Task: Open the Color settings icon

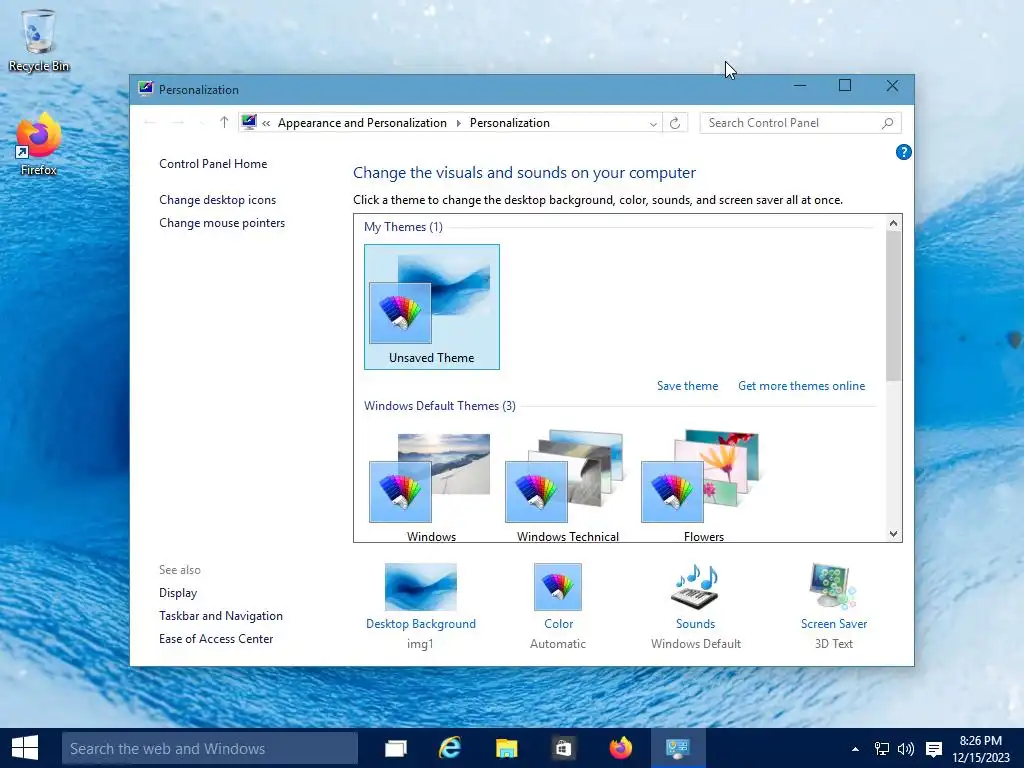Action: click(x=558, y=586)
